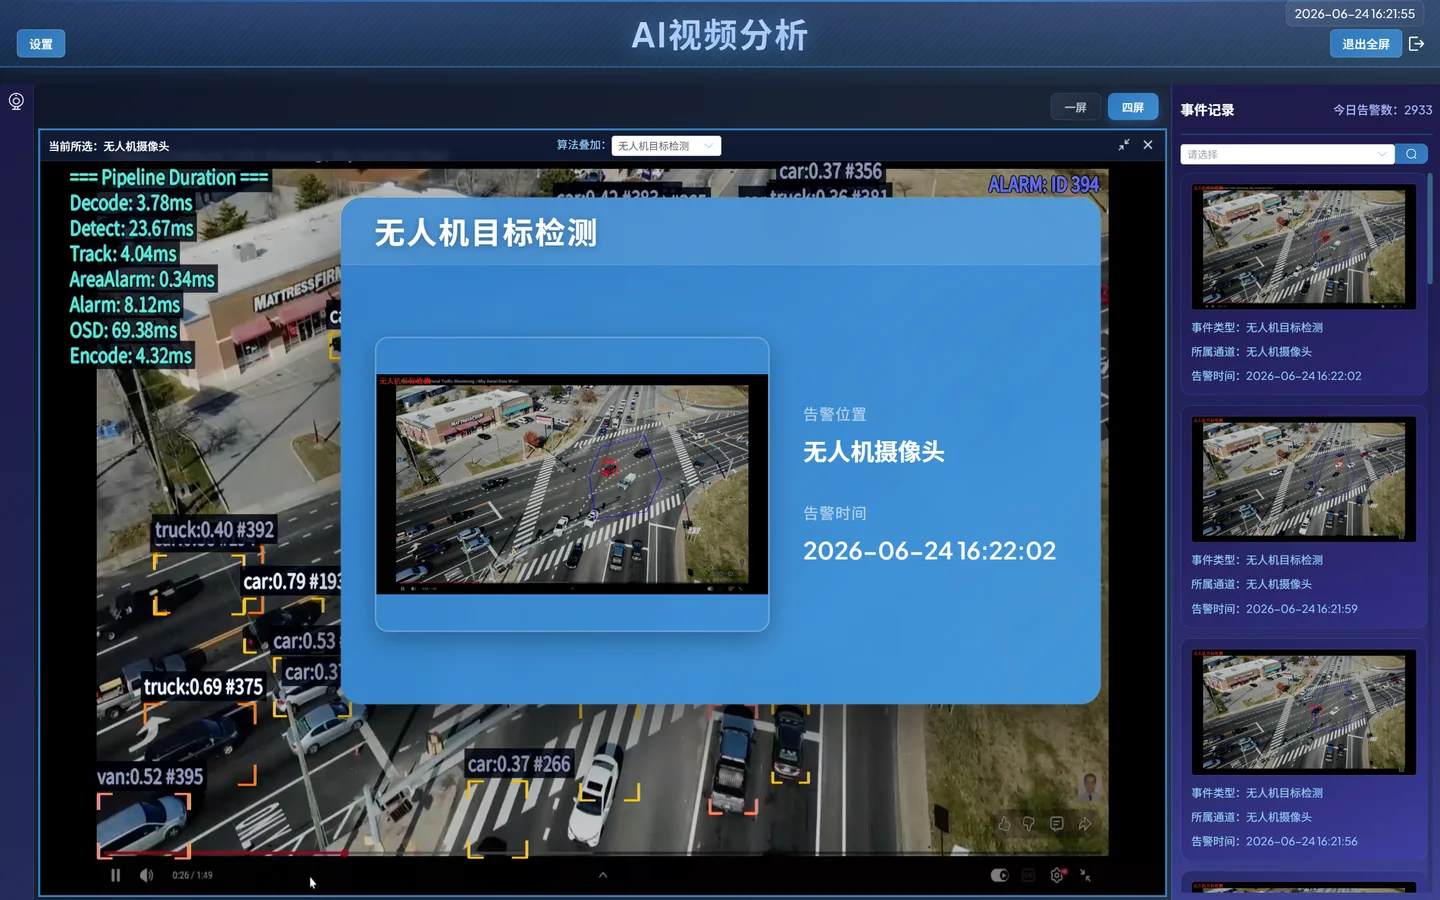Switch to 一屏 single-screen layout
This screenshot has height=900, width=1440.
tap(1075, 107)
